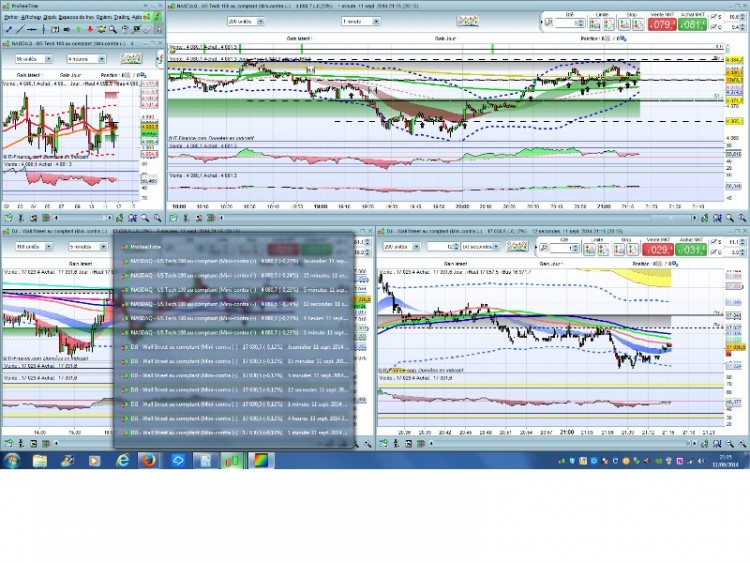The width and height of the screenshot is (750, 563).
Task: Click the red Vente MKT 079 button
Action: (662, 24)
